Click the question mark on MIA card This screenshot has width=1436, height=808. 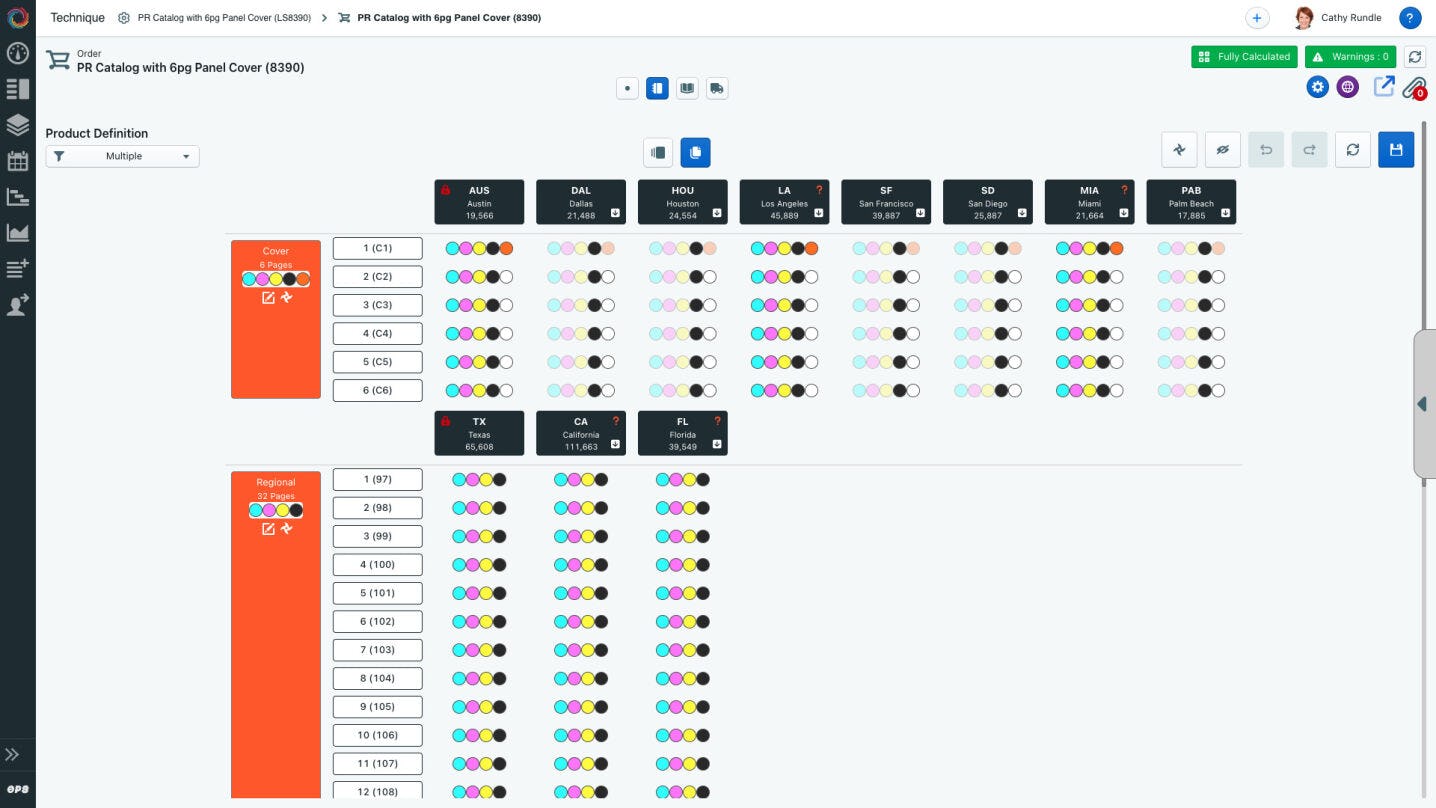click(1124, 190)
